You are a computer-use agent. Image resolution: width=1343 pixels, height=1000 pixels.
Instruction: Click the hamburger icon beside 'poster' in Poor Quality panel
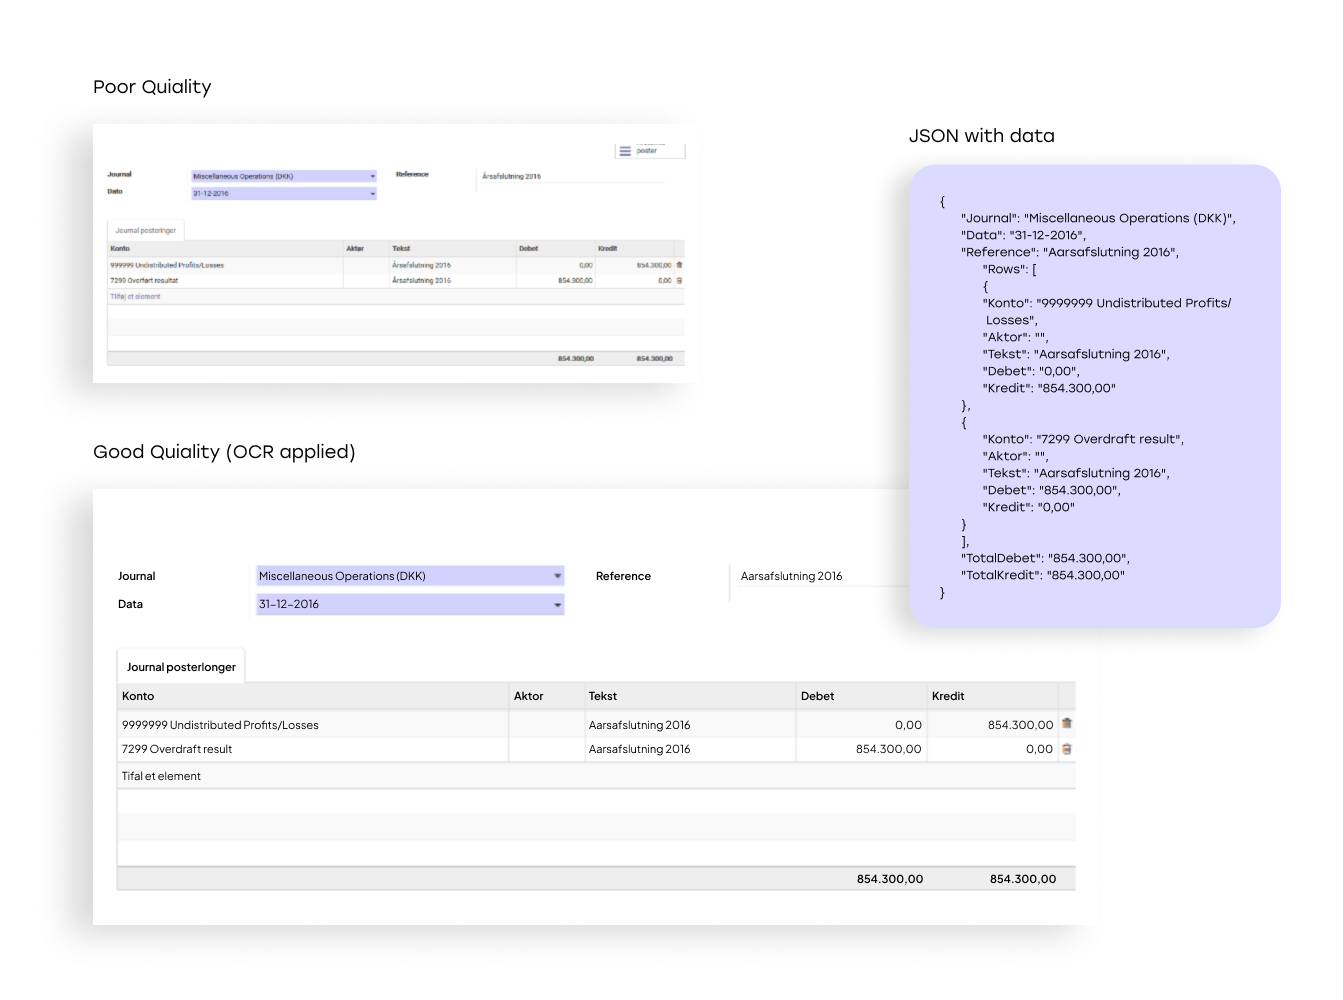(x=625, y=151)
